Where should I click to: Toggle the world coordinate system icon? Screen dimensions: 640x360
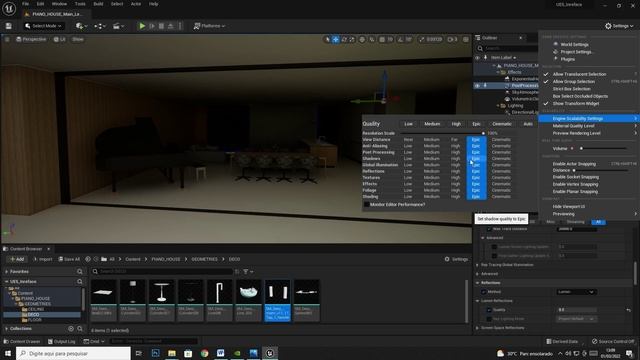click(362, 40)
